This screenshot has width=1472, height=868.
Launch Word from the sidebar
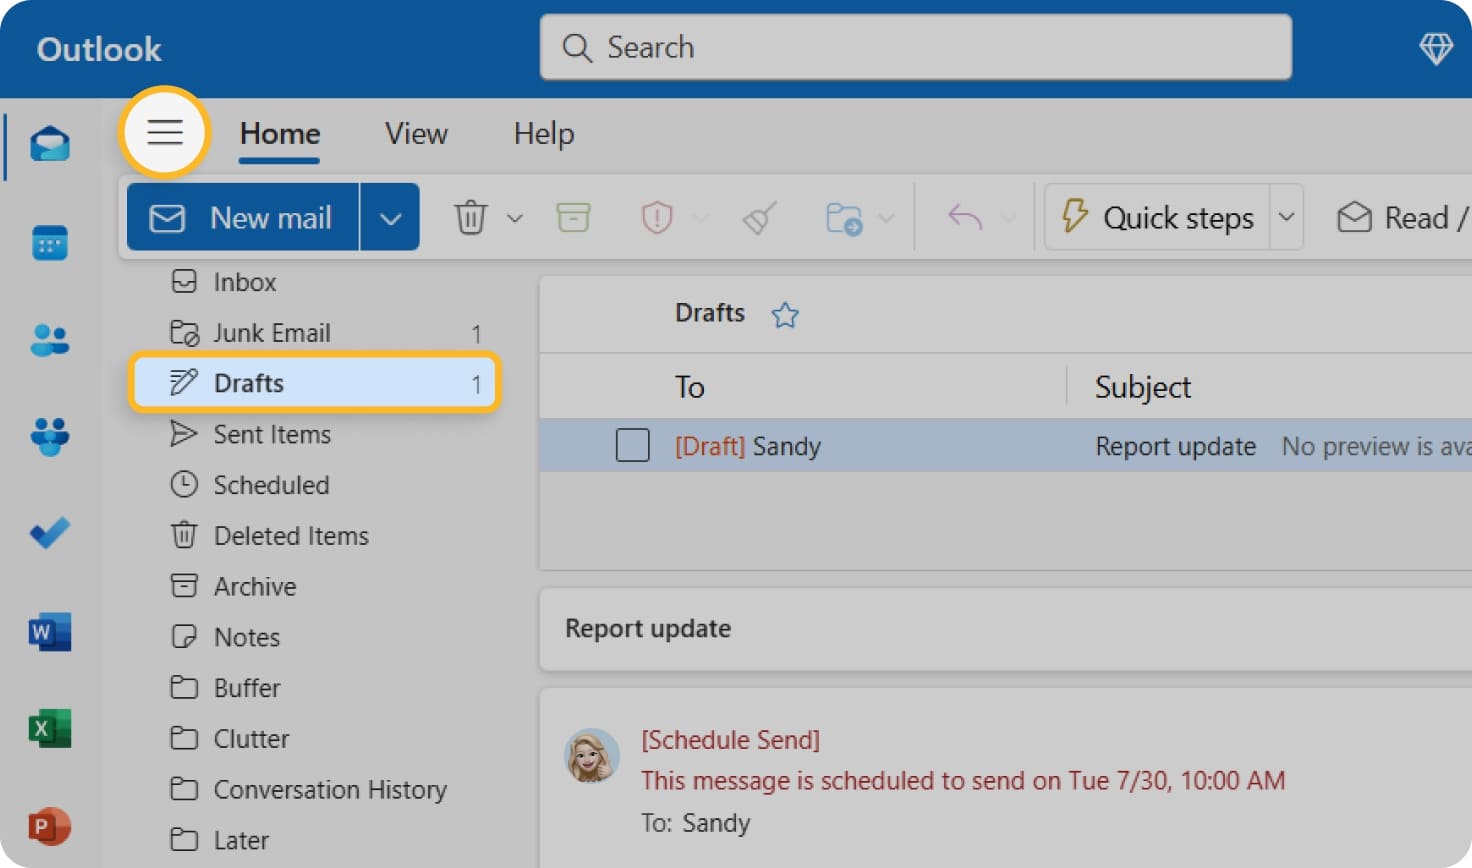coord(50,632)
